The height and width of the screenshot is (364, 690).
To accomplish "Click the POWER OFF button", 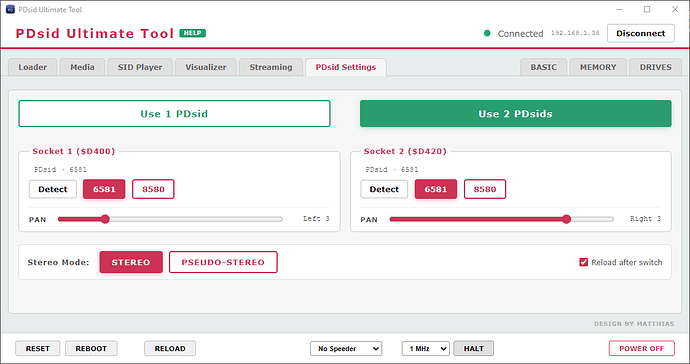I will click(x=642, y=349).
